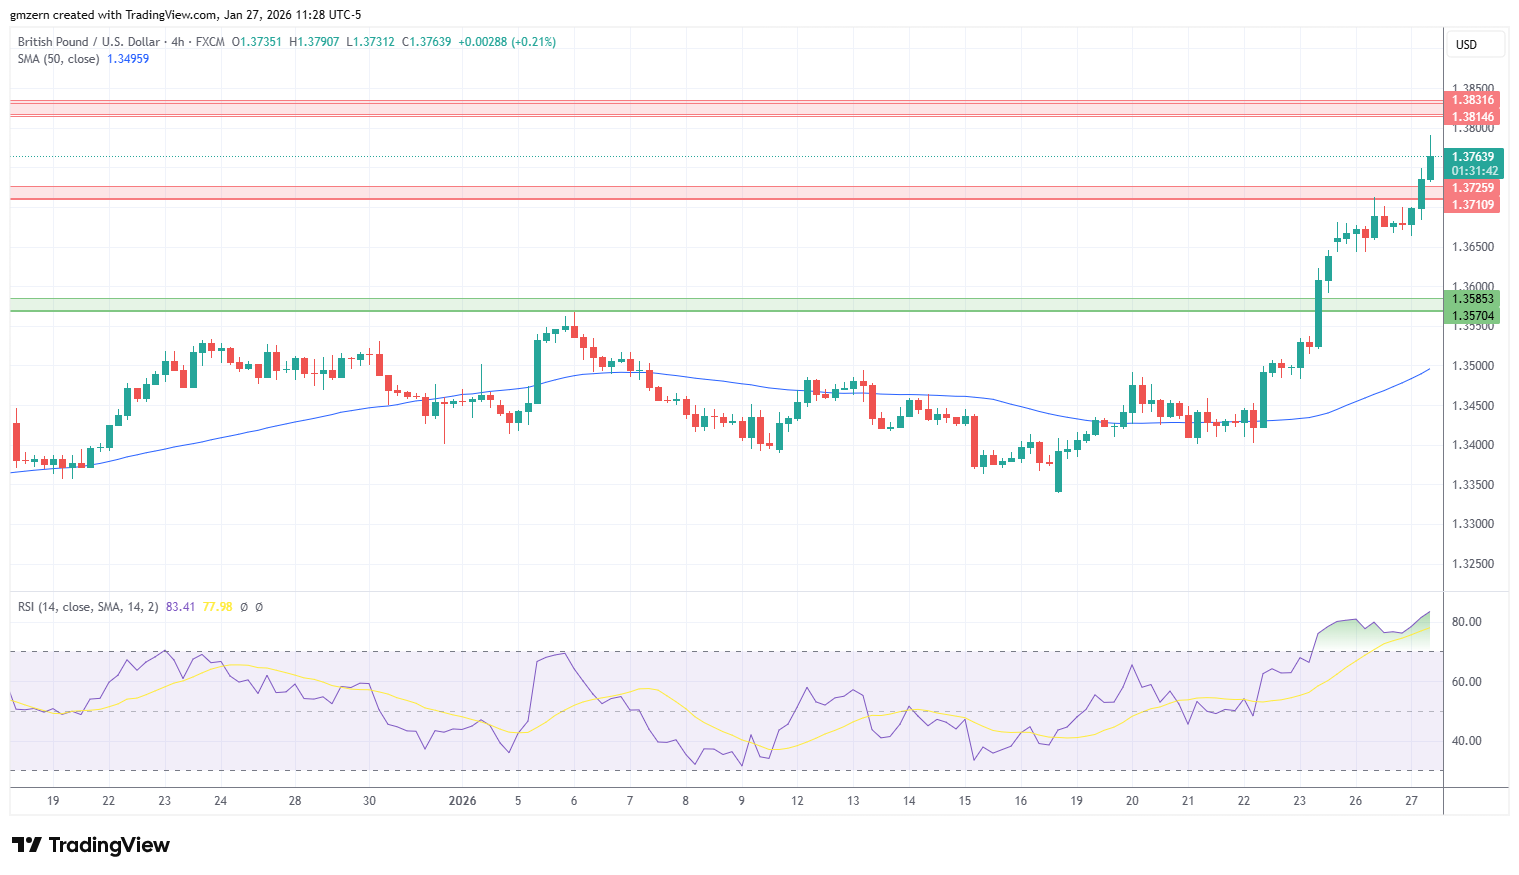The height and width of the screenshot is (875, 1519).
Task: Select the high value H1.37907
Action: [314, 42]
